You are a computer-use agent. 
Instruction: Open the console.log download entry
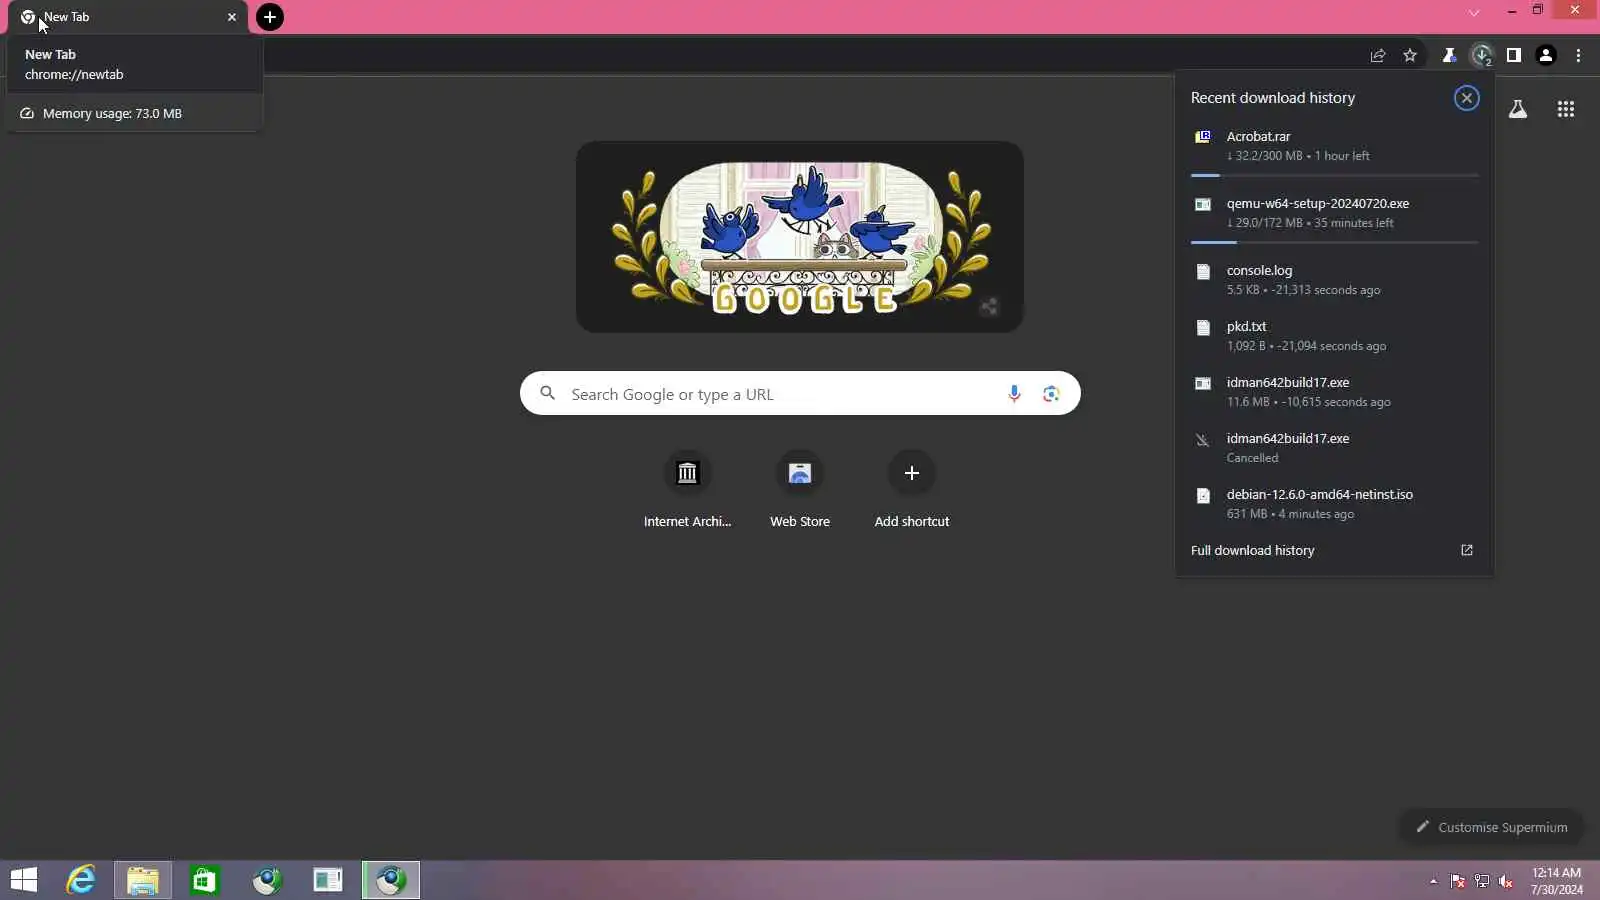click(x=1335, y=280)
